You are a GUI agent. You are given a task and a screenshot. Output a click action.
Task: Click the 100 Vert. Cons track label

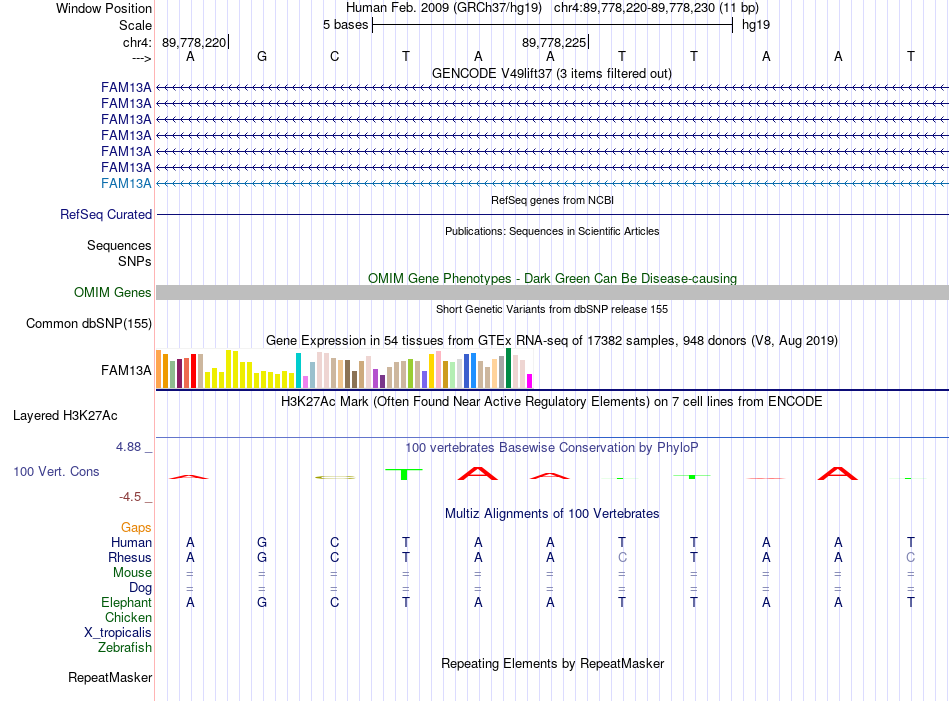click(56, 471)
